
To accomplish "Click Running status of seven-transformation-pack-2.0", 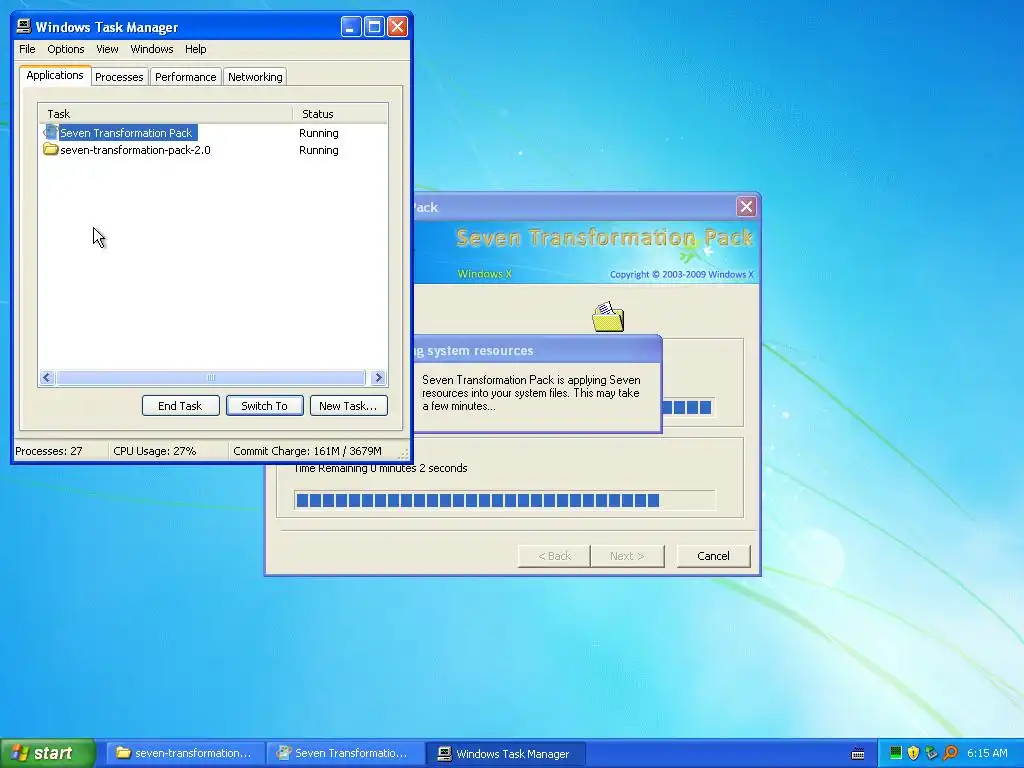I will [319, 150].
